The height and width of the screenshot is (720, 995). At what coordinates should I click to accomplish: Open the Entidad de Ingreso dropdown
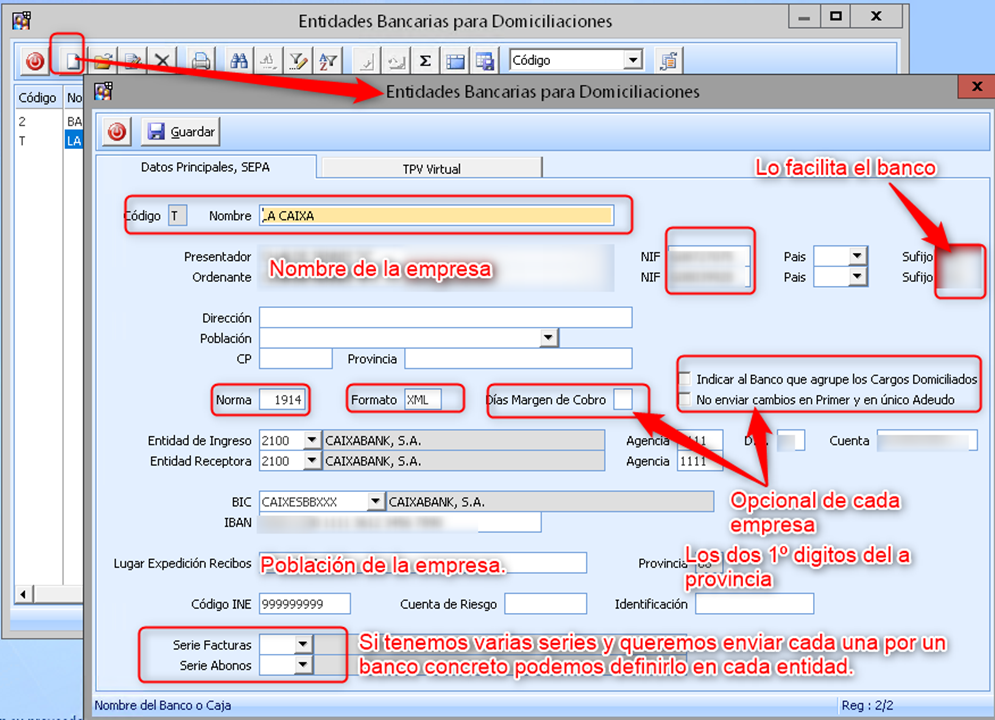[311, 441]
